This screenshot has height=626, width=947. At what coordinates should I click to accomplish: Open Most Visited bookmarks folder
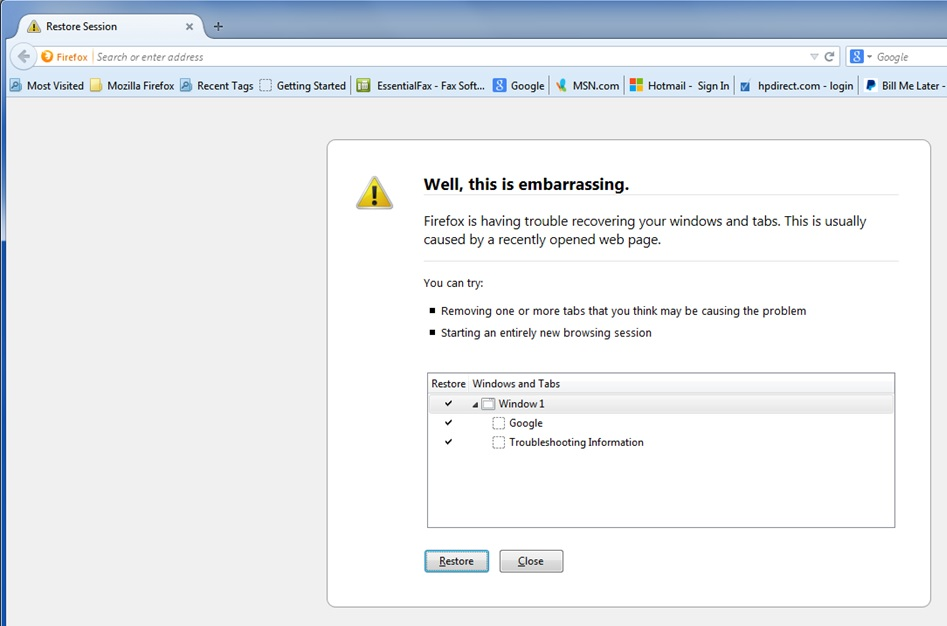[47, 86]
